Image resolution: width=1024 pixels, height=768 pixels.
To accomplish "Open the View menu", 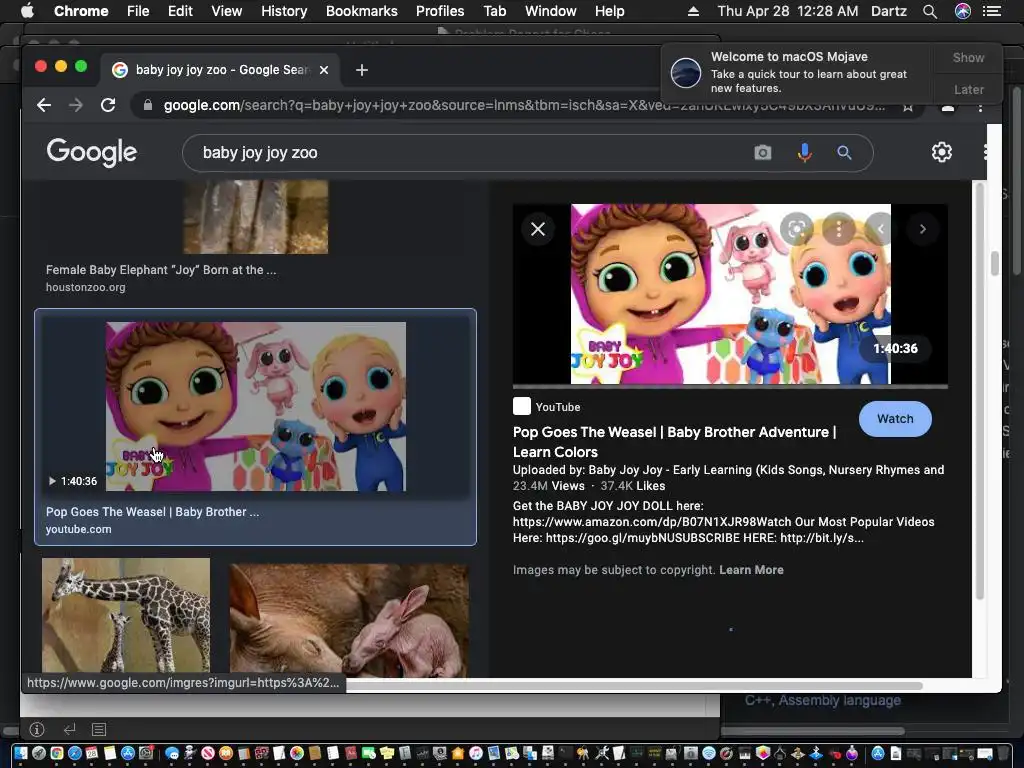I will 227,11.
